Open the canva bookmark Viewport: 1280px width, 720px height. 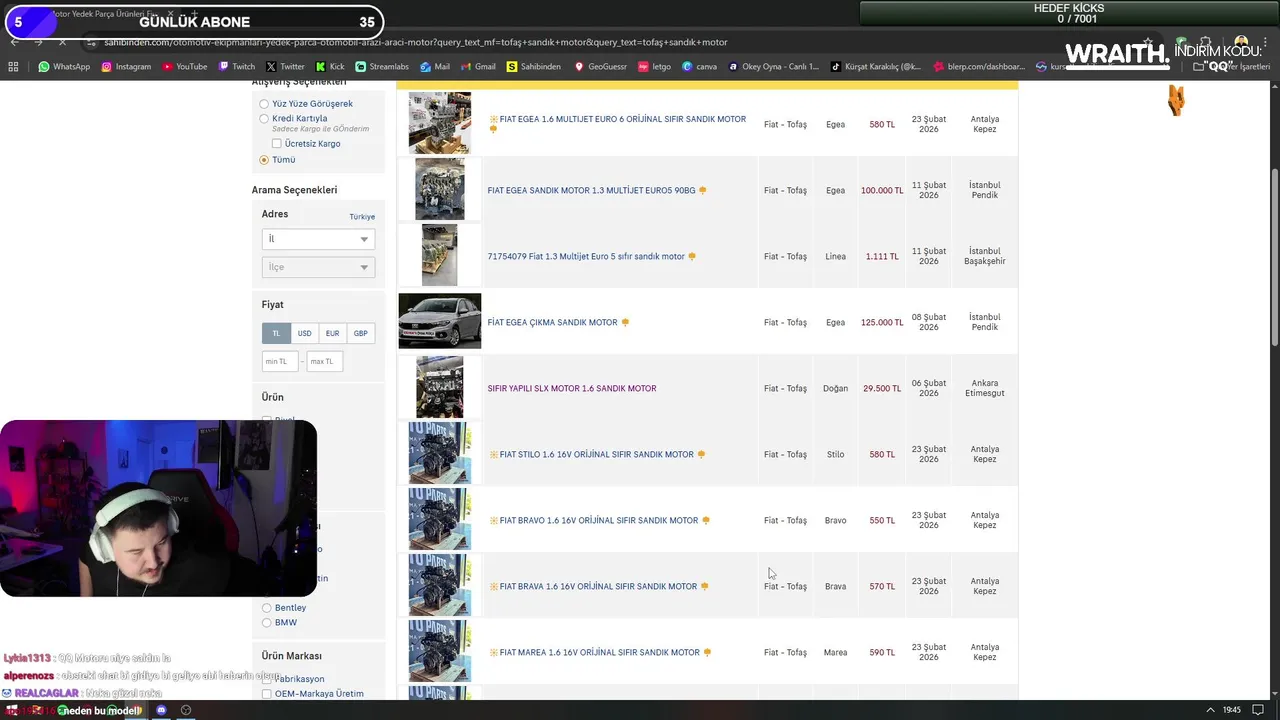[699, 67]
